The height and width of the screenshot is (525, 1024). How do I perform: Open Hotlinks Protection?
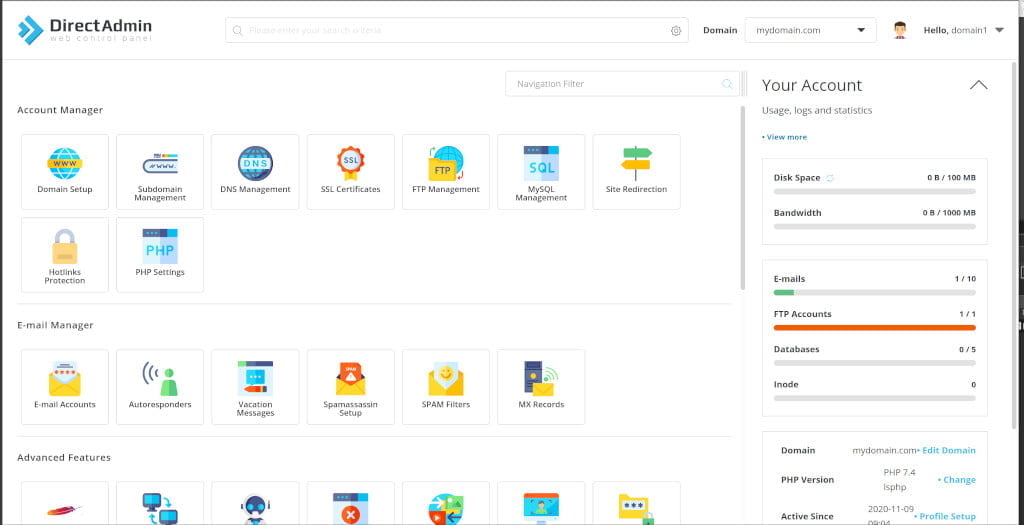click(x=65, y=255)
